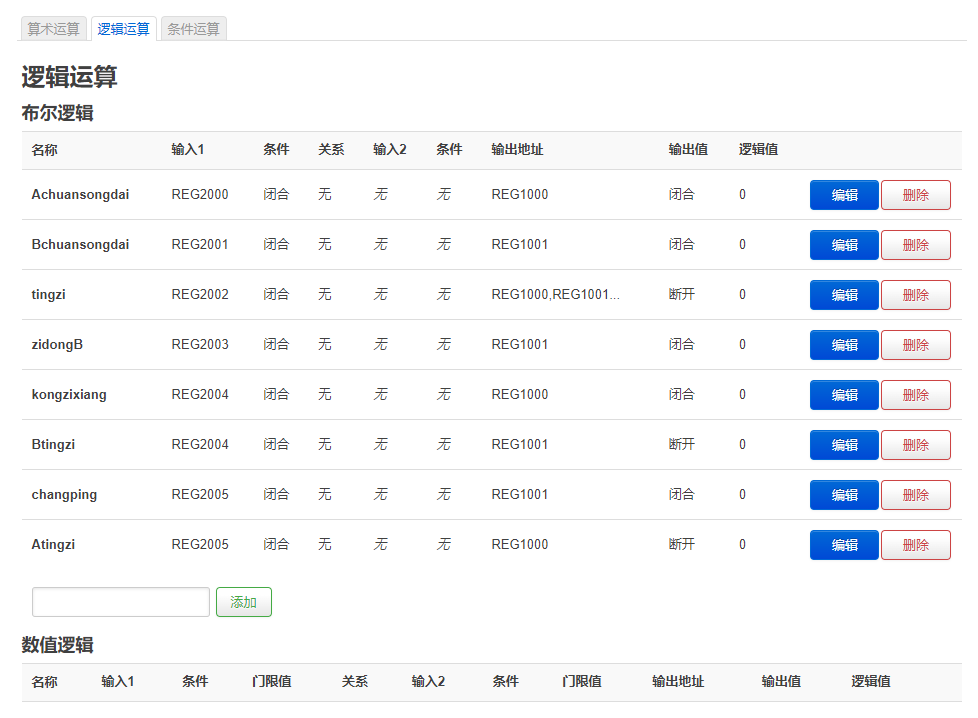978x718 pixels.
Task: Click the new logic name input field
Action: point(121,602)
